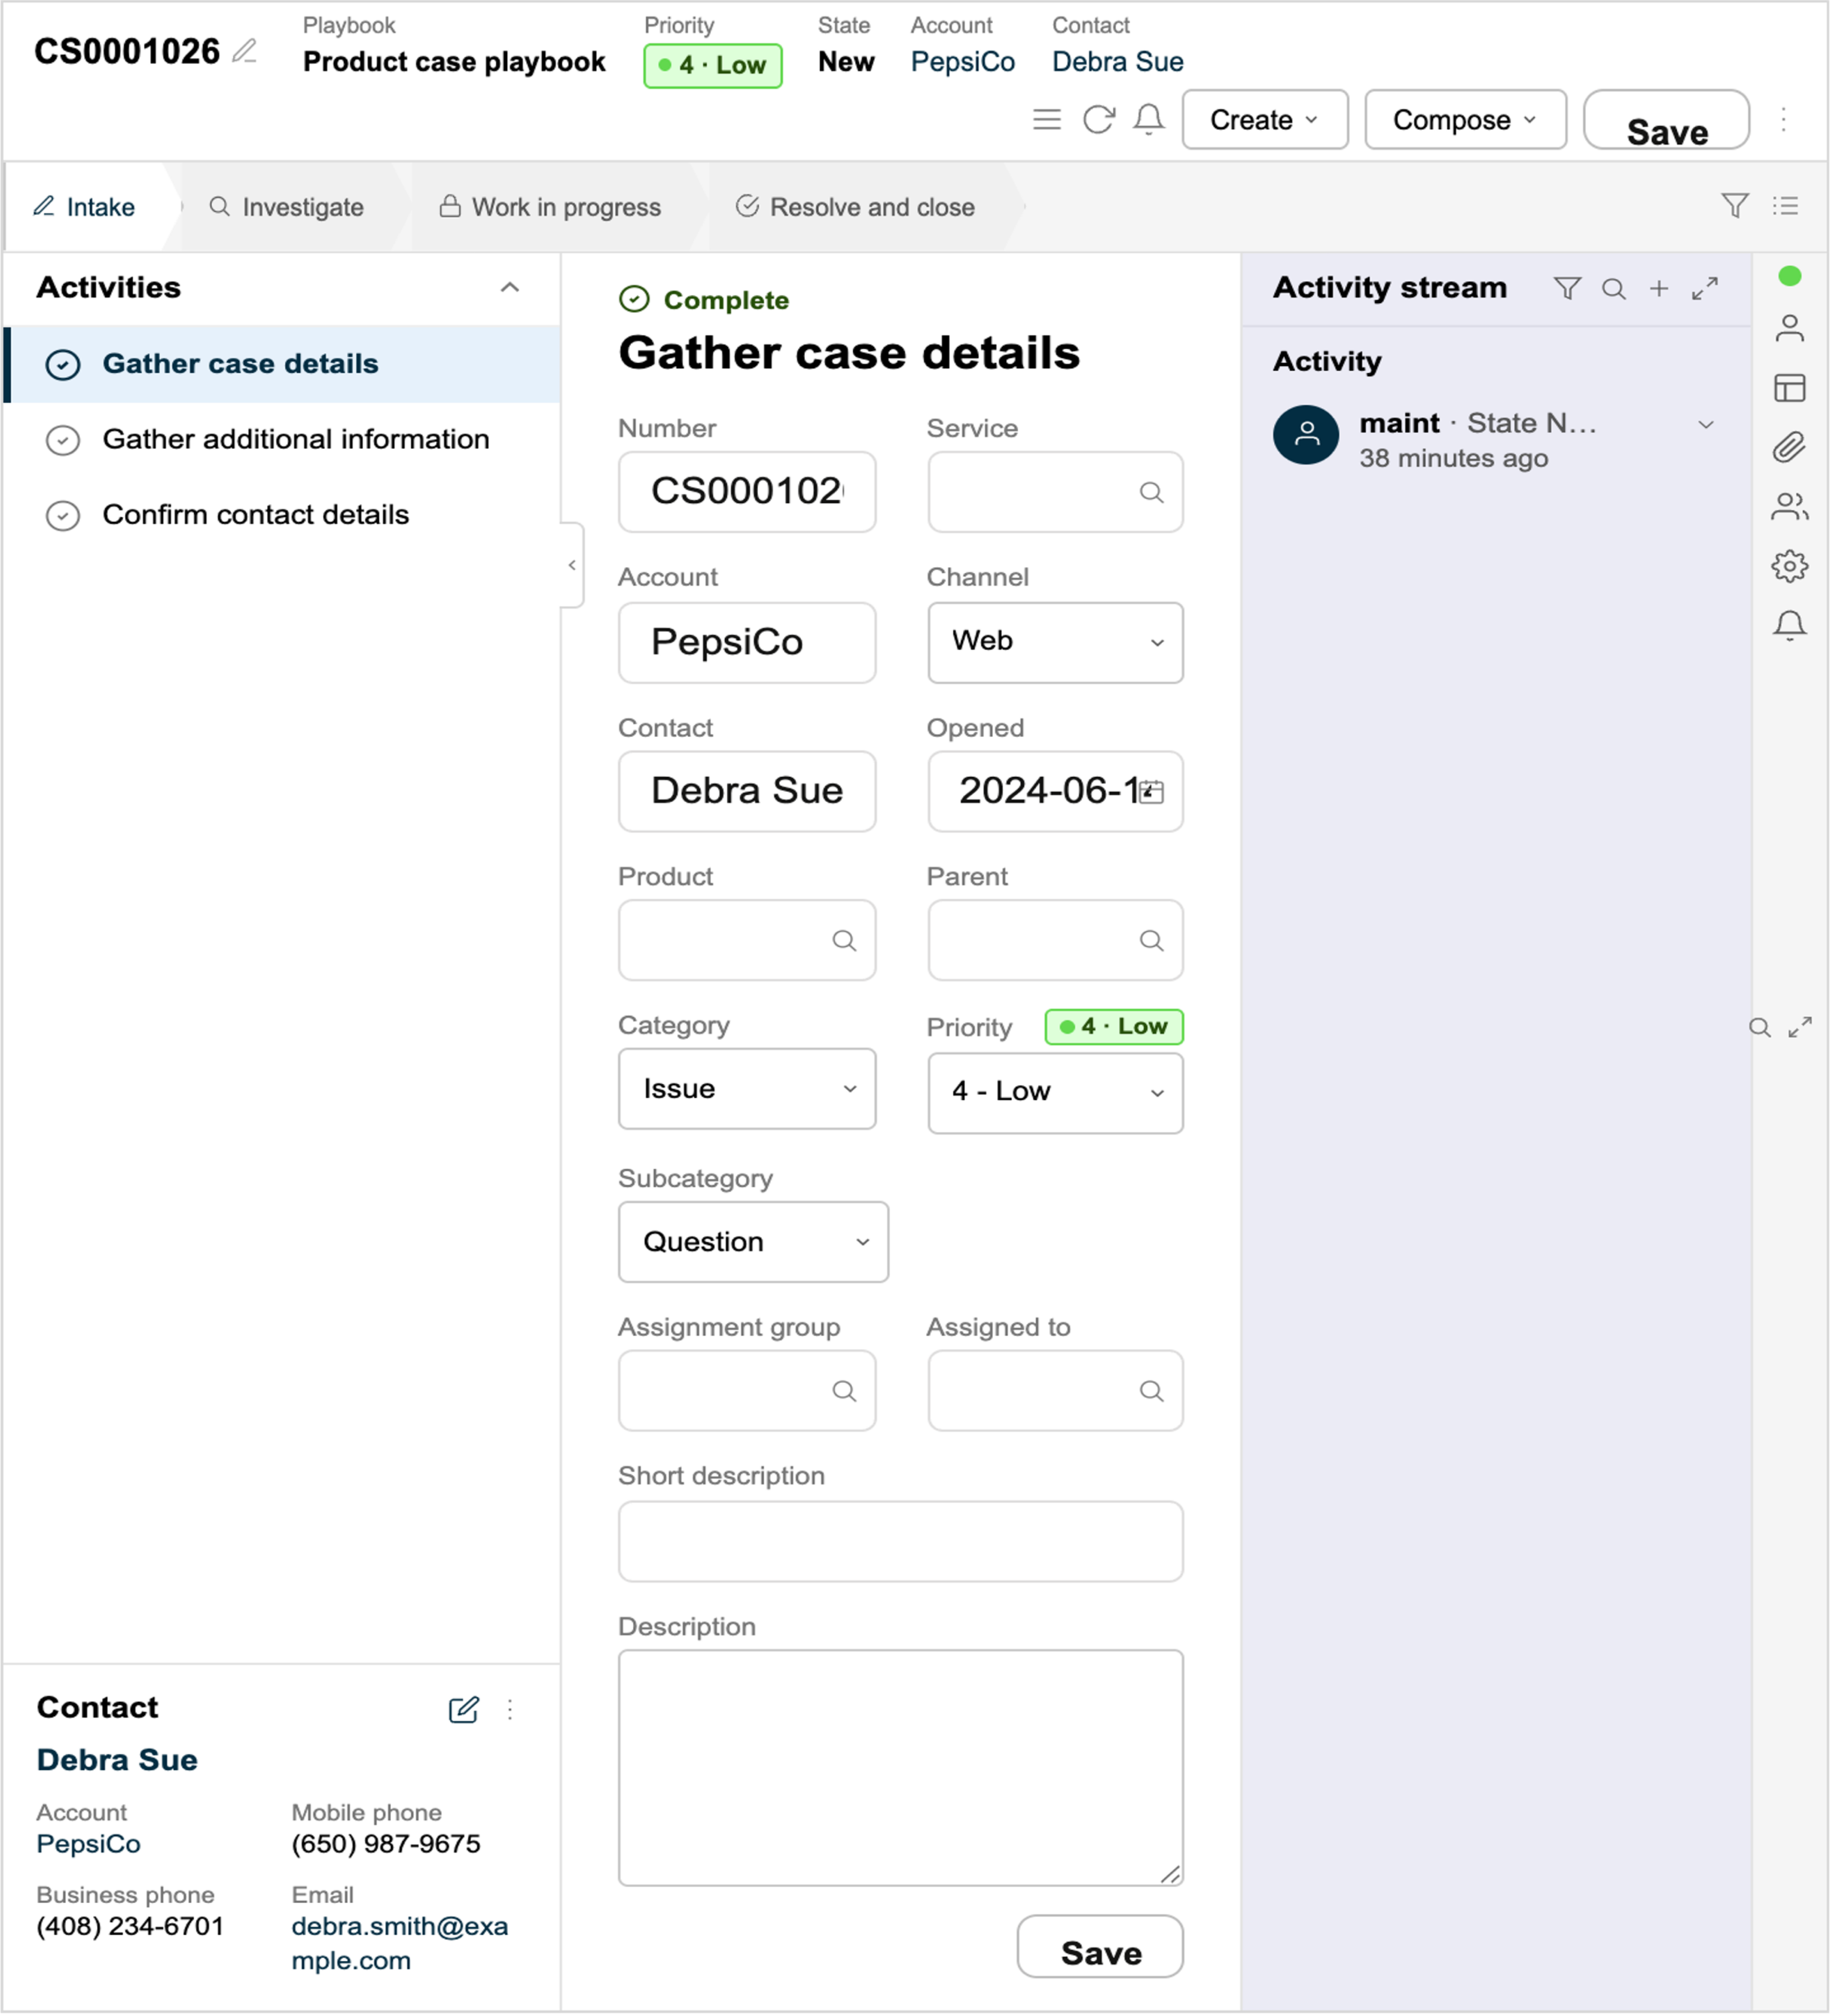The height and width of the screenshot is (2016, 1831).
Task: Open PepsiCo link in Contact card
Action: coord(89,1845)
